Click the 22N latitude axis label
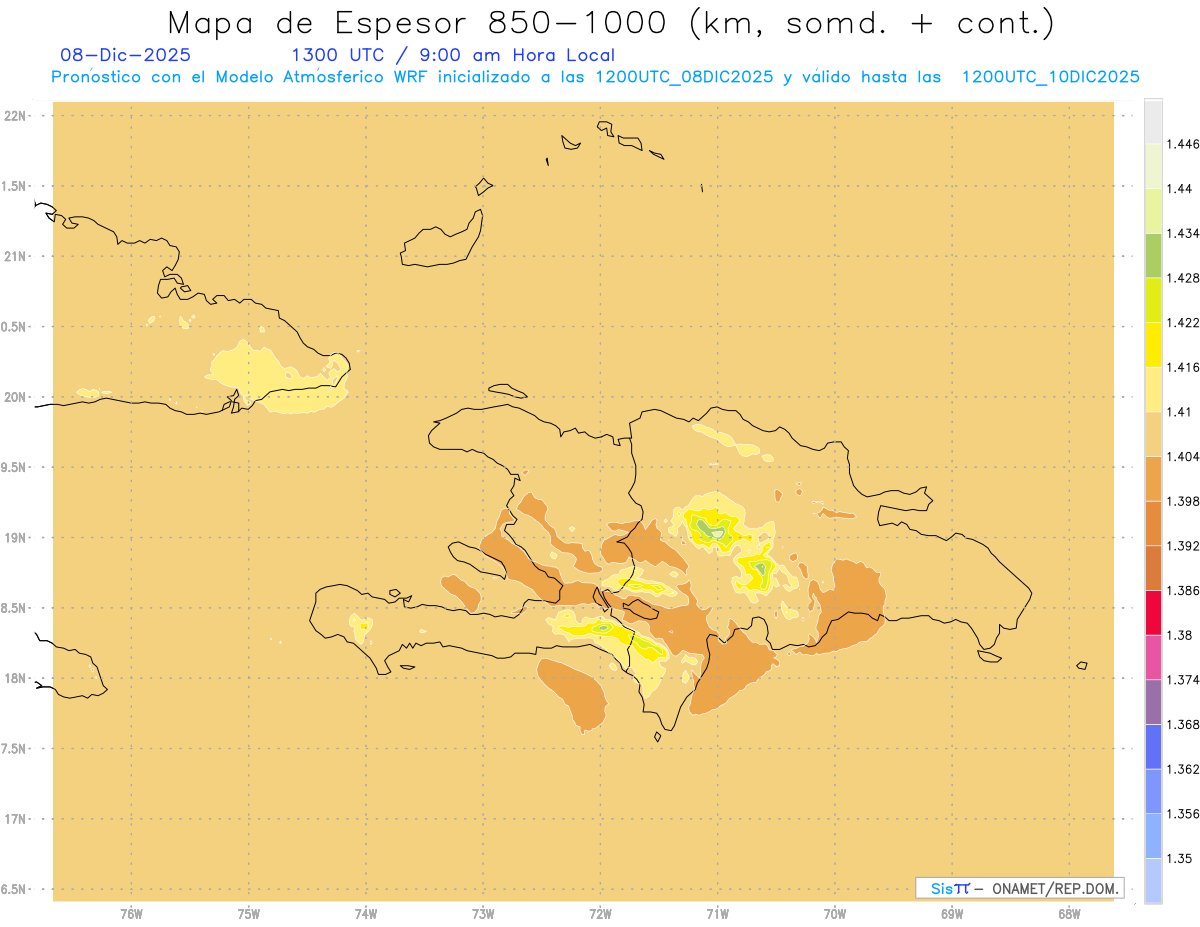 tap(17, 116)
